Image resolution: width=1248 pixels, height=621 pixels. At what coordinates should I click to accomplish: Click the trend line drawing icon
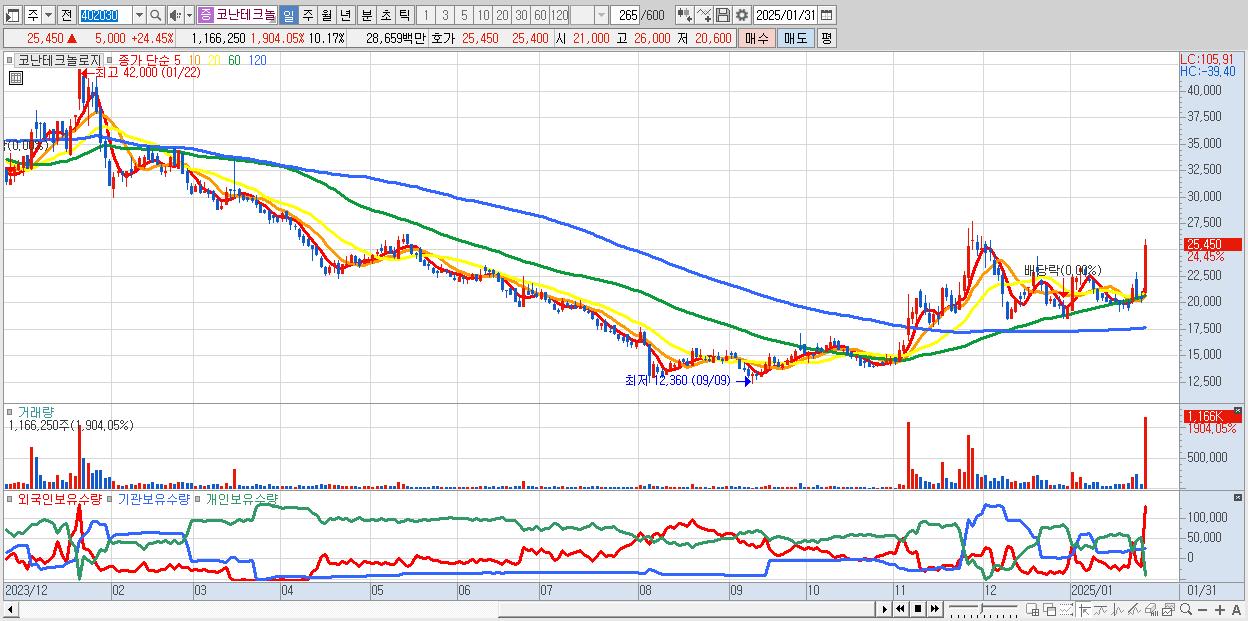tap(1134, 610)
